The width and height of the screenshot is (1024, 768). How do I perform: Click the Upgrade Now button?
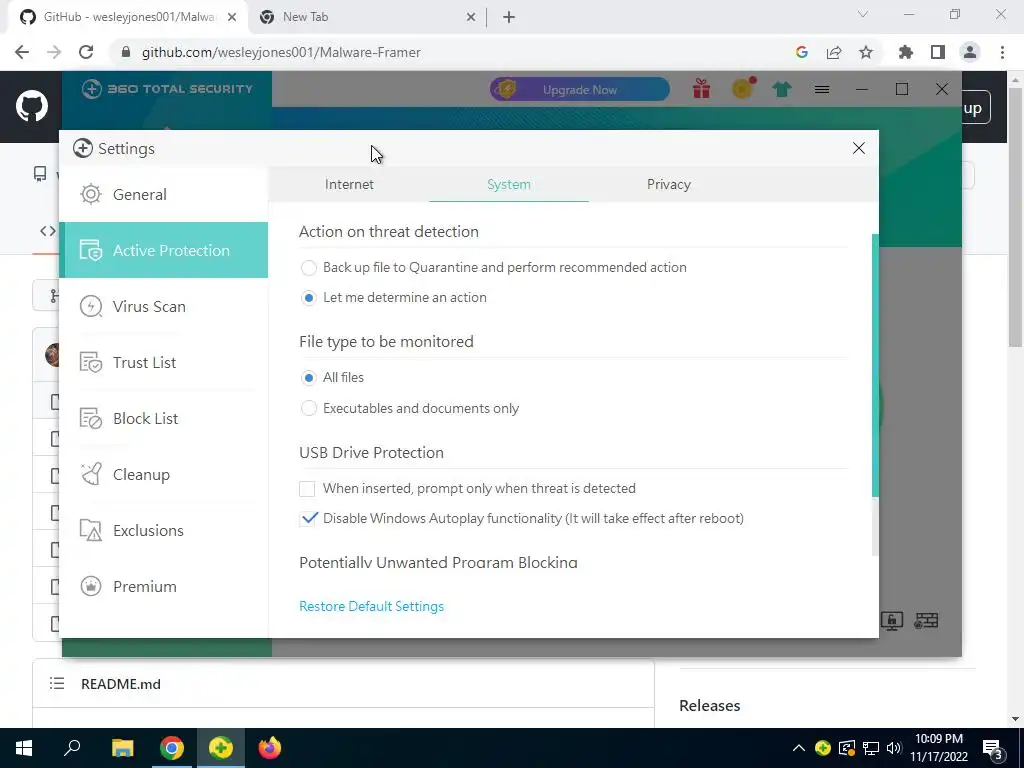580,89
